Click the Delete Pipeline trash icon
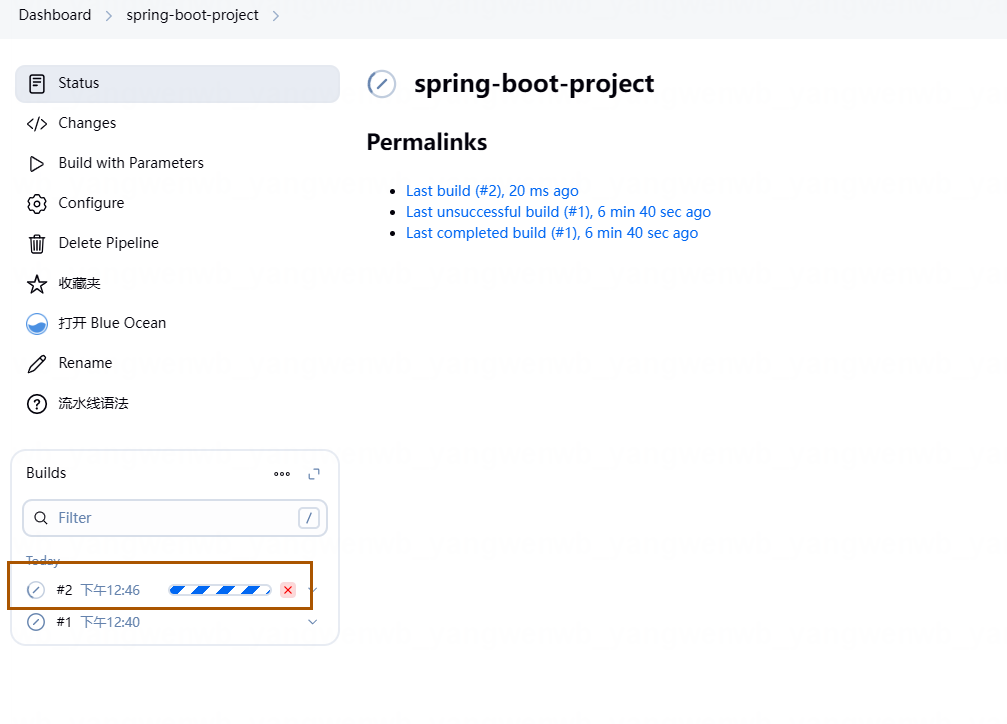Viewport: 1007px width, 724px height. click(37, 244)
